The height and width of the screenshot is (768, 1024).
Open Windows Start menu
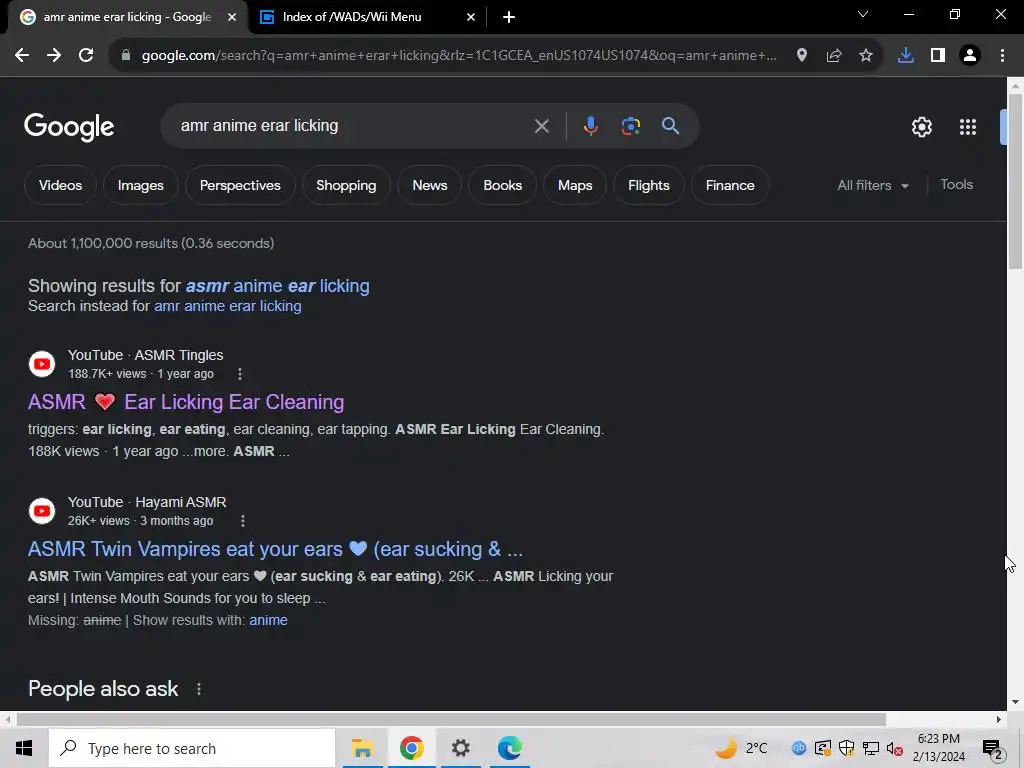click(x=24, y=748)
